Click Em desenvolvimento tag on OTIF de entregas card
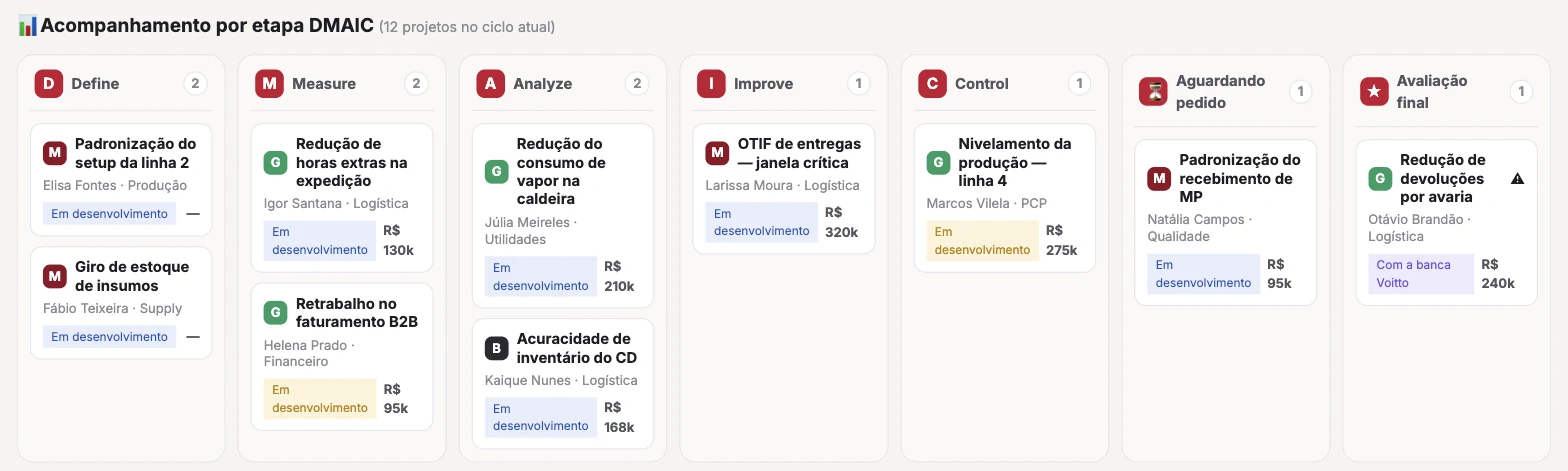Screen dimensions: 1568x471 [762, 223]
